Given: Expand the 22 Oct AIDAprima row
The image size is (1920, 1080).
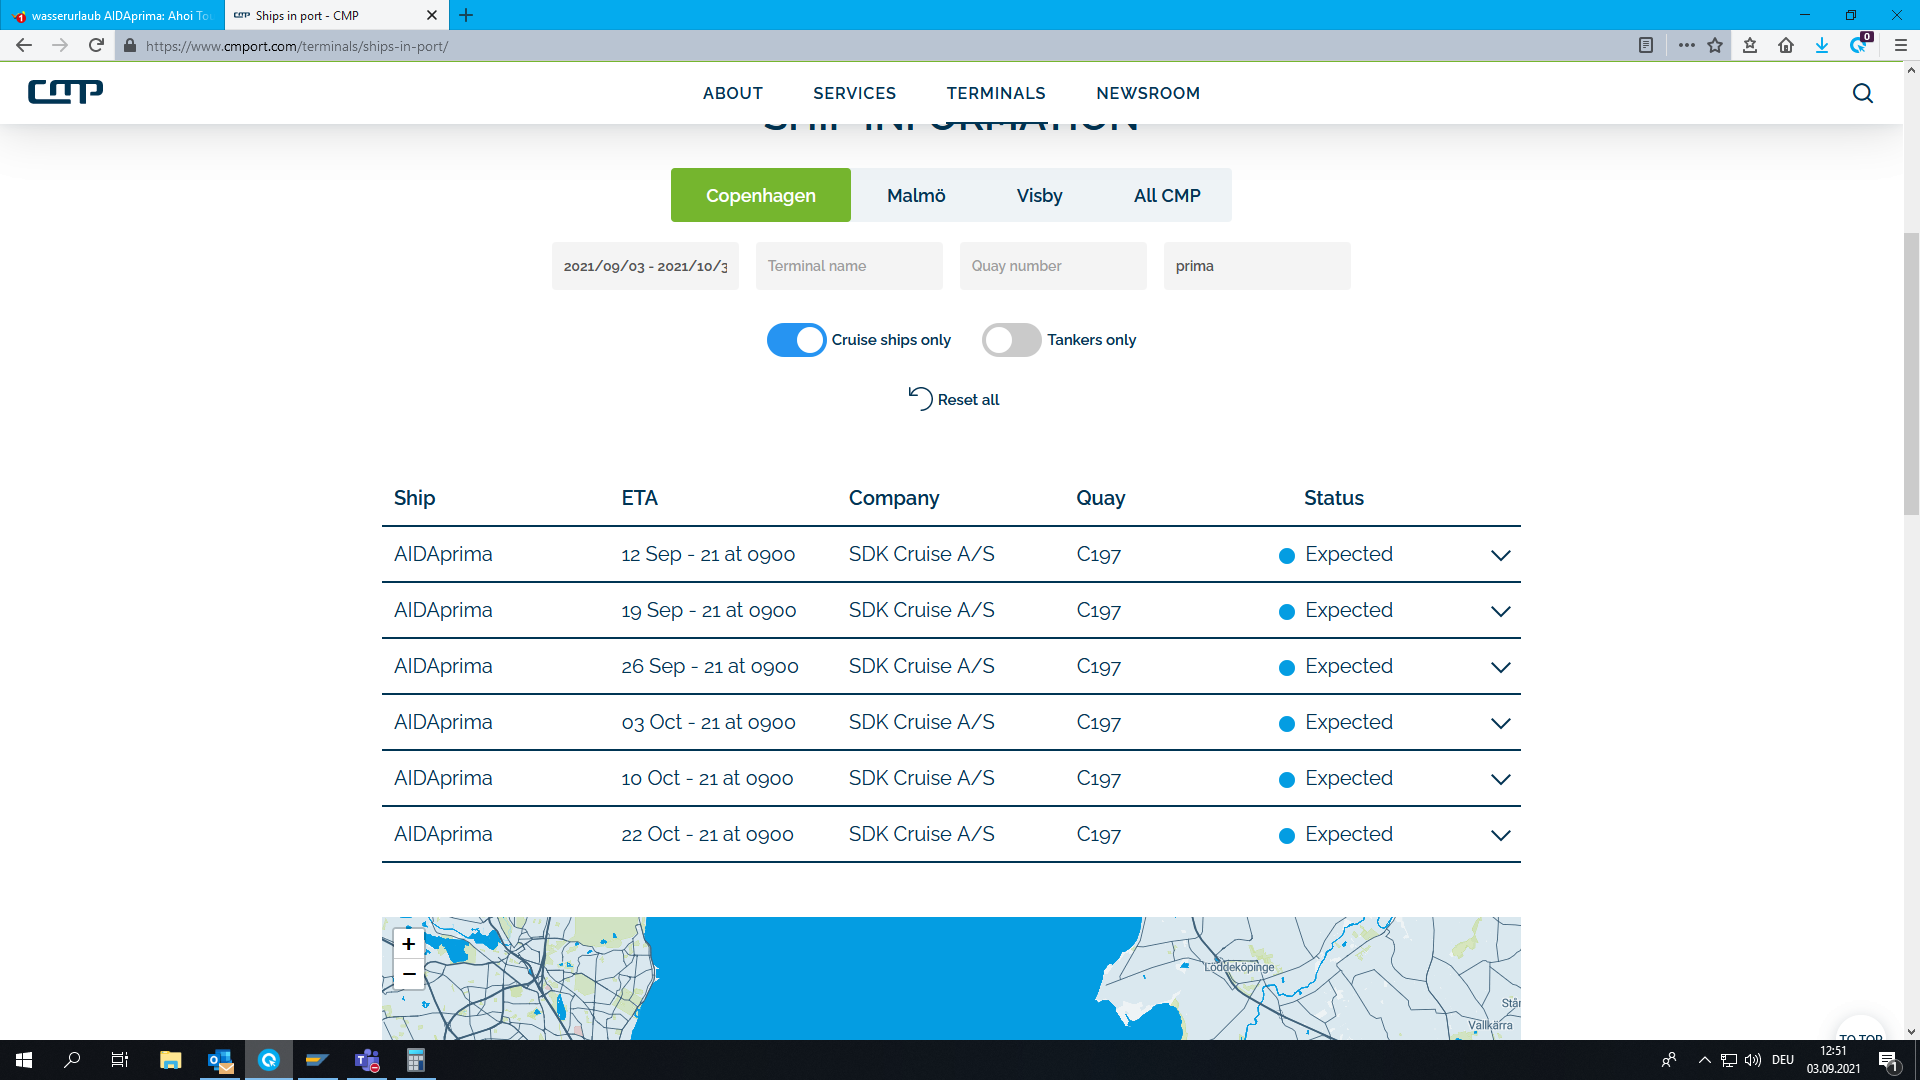Looking at the screenshot, I should [x=1500, y=835].
